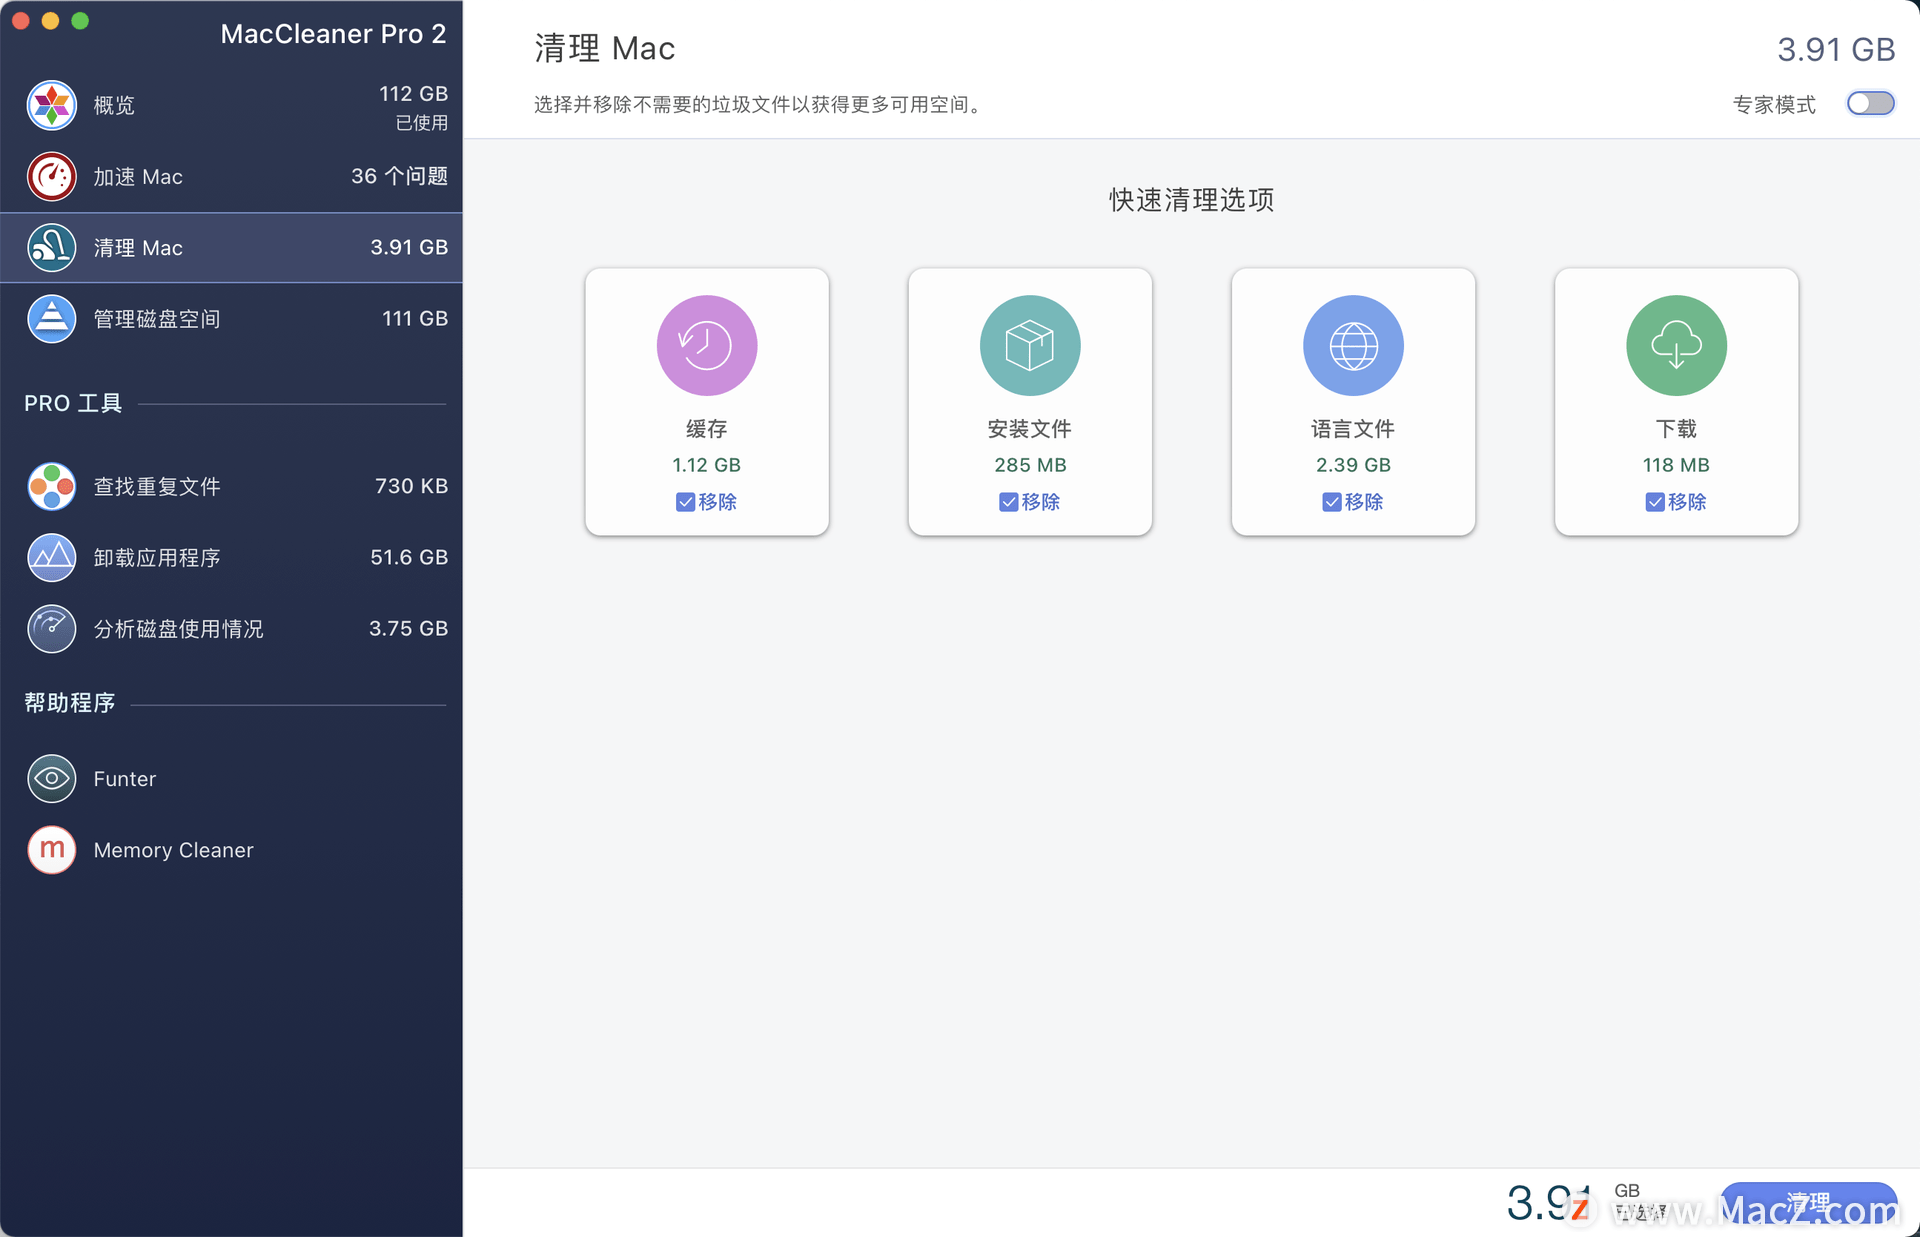The height and width of the screenshot is (1237, 1920).
Task: Launch the Memory Cleaner m icon
Action: click(51, 850)
